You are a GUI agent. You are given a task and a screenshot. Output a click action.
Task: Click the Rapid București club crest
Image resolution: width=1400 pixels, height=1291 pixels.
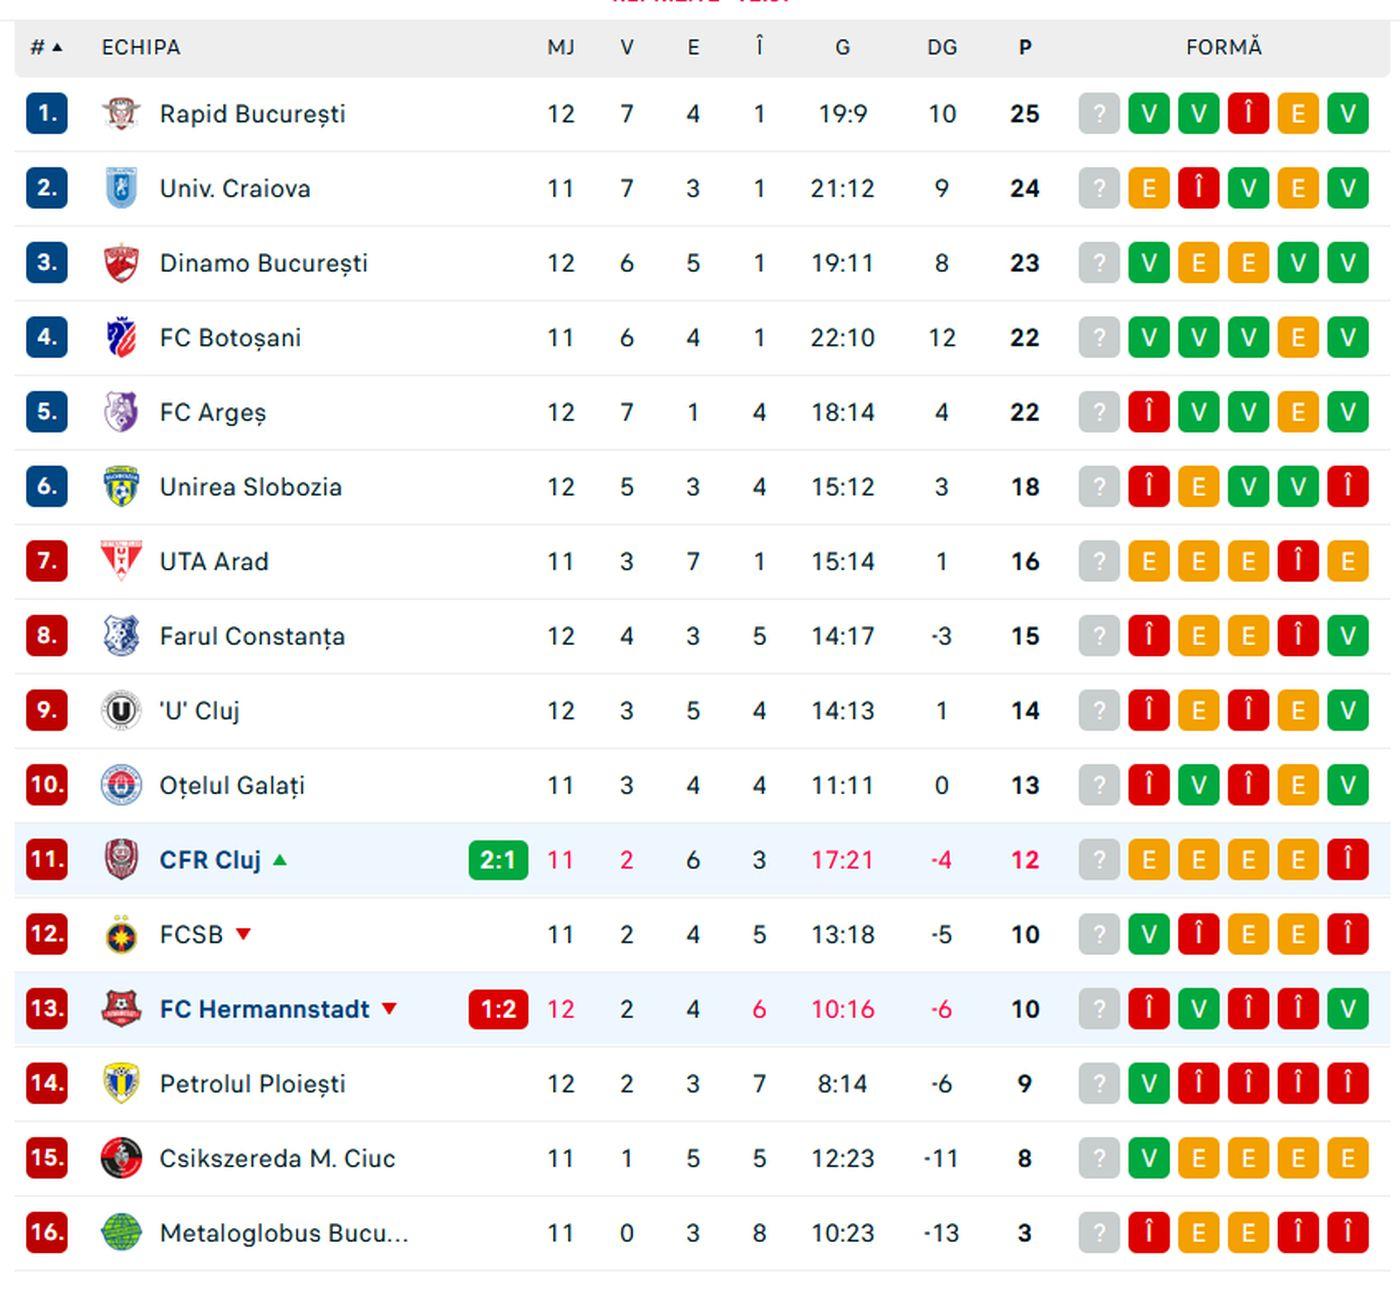point(121,114)
